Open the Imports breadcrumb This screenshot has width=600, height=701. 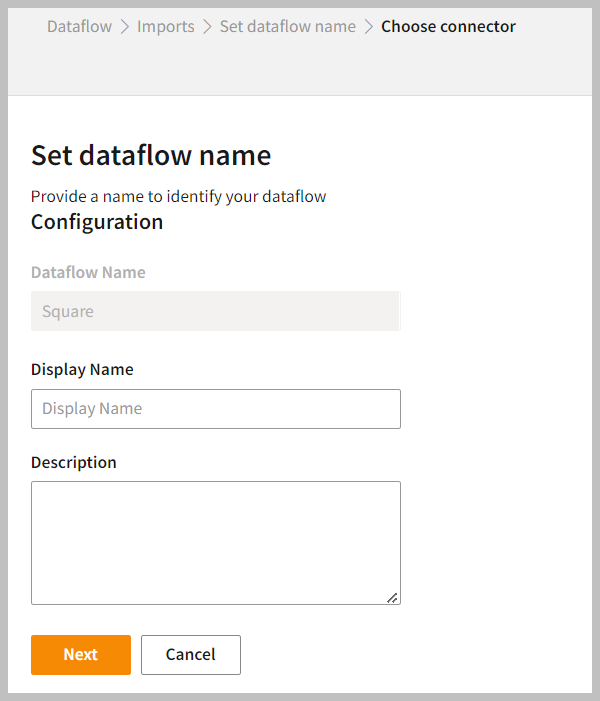pyautogui.click(x=166, y=26)
